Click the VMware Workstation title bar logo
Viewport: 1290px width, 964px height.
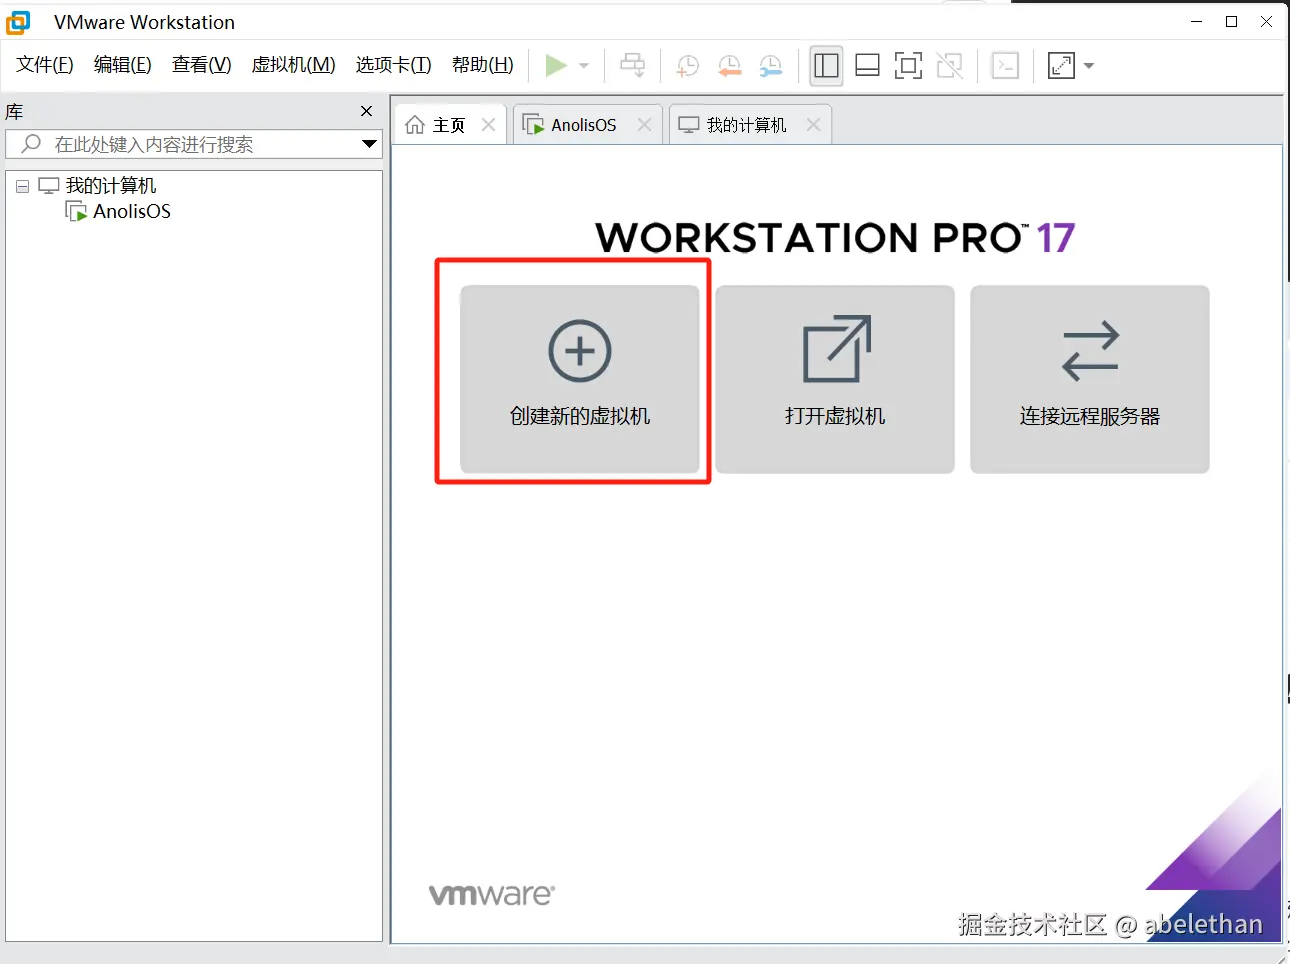(x=18, y=22)
